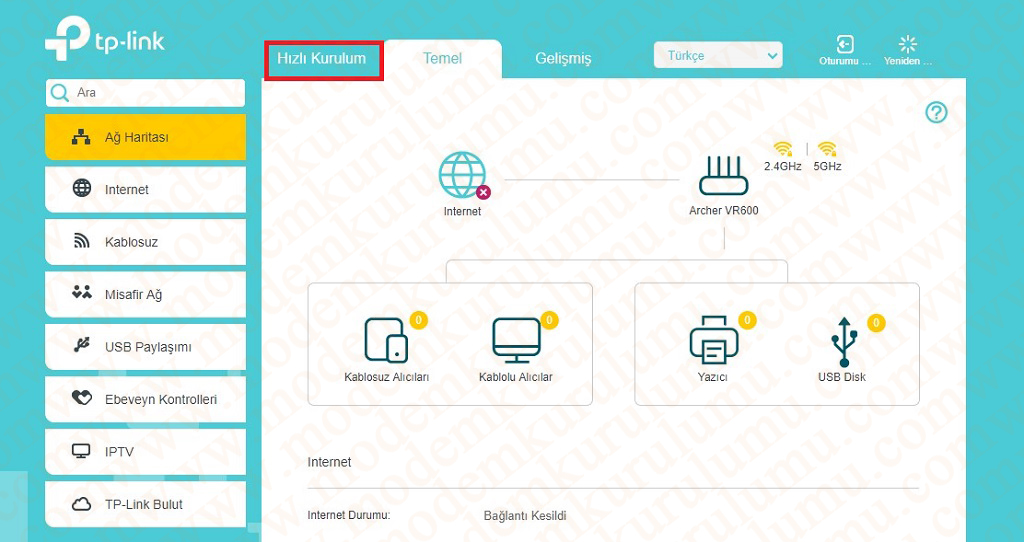Open TP-Link Bulut menu
The width and height of the screenshot is (1024, 542).
click(x=145, y=504)
